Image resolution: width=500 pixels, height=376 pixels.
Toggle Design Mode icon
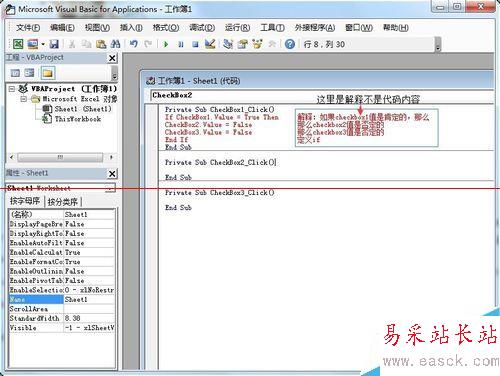[210, 44]
